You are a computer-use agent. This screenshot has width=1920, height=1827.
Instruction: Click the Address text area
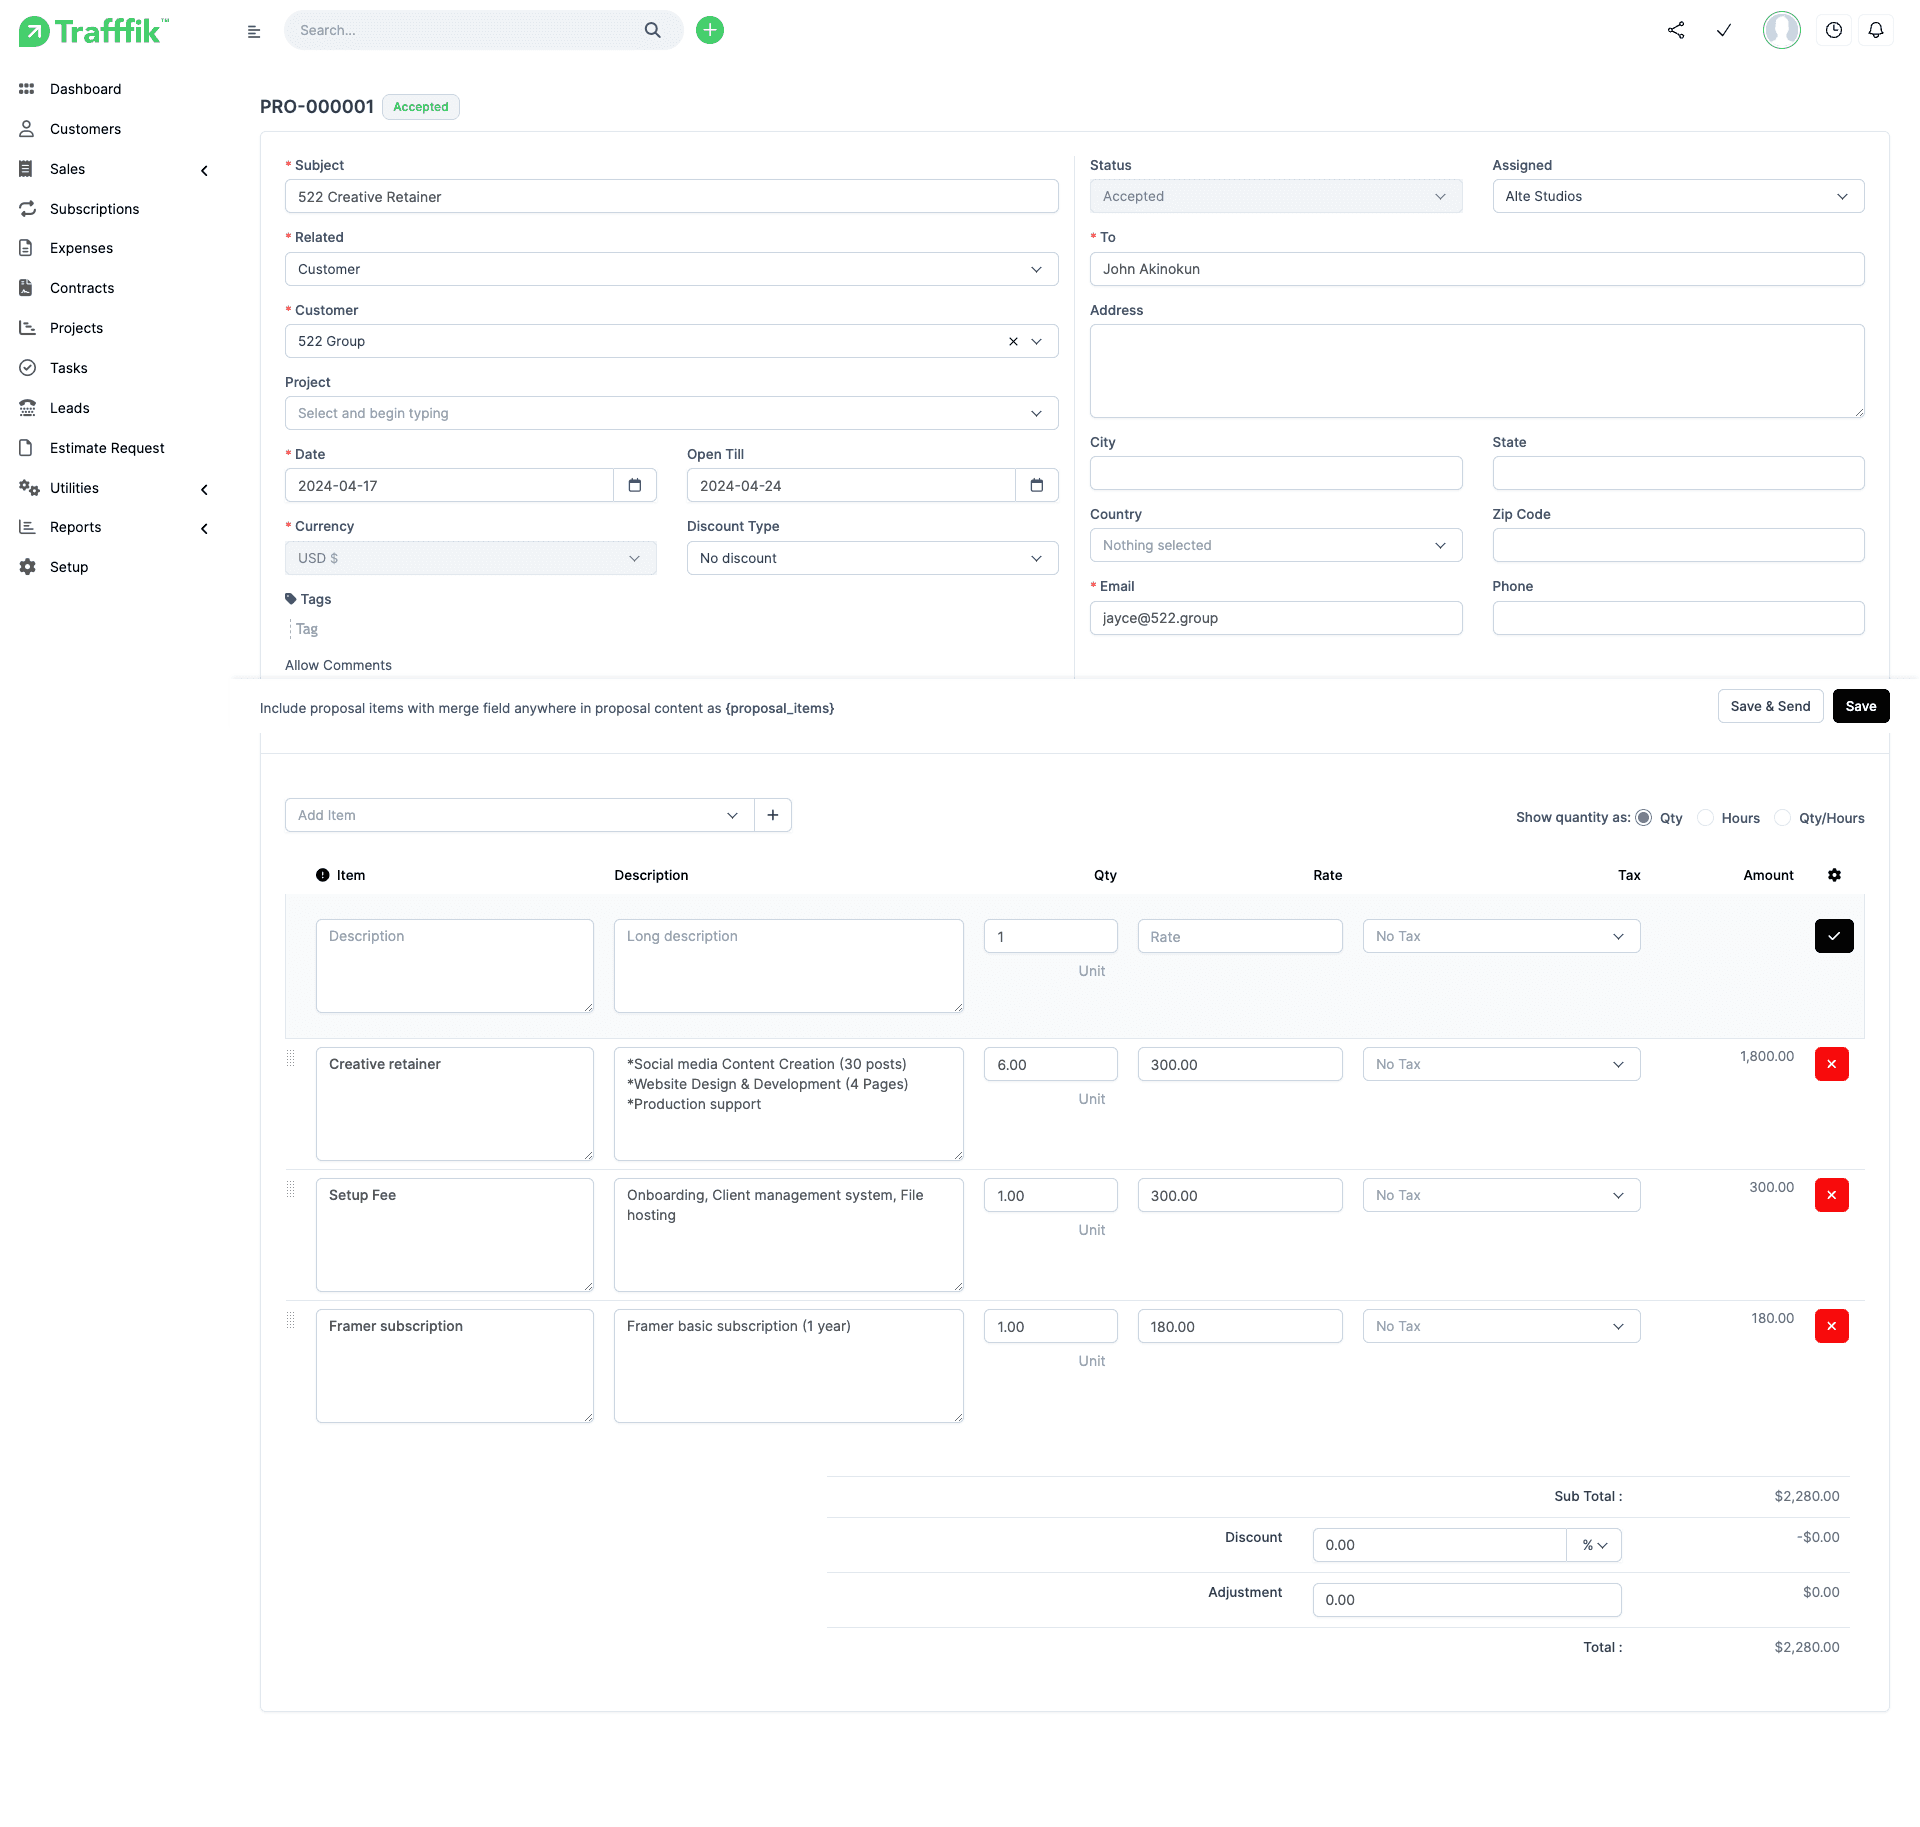point(1477,371)
